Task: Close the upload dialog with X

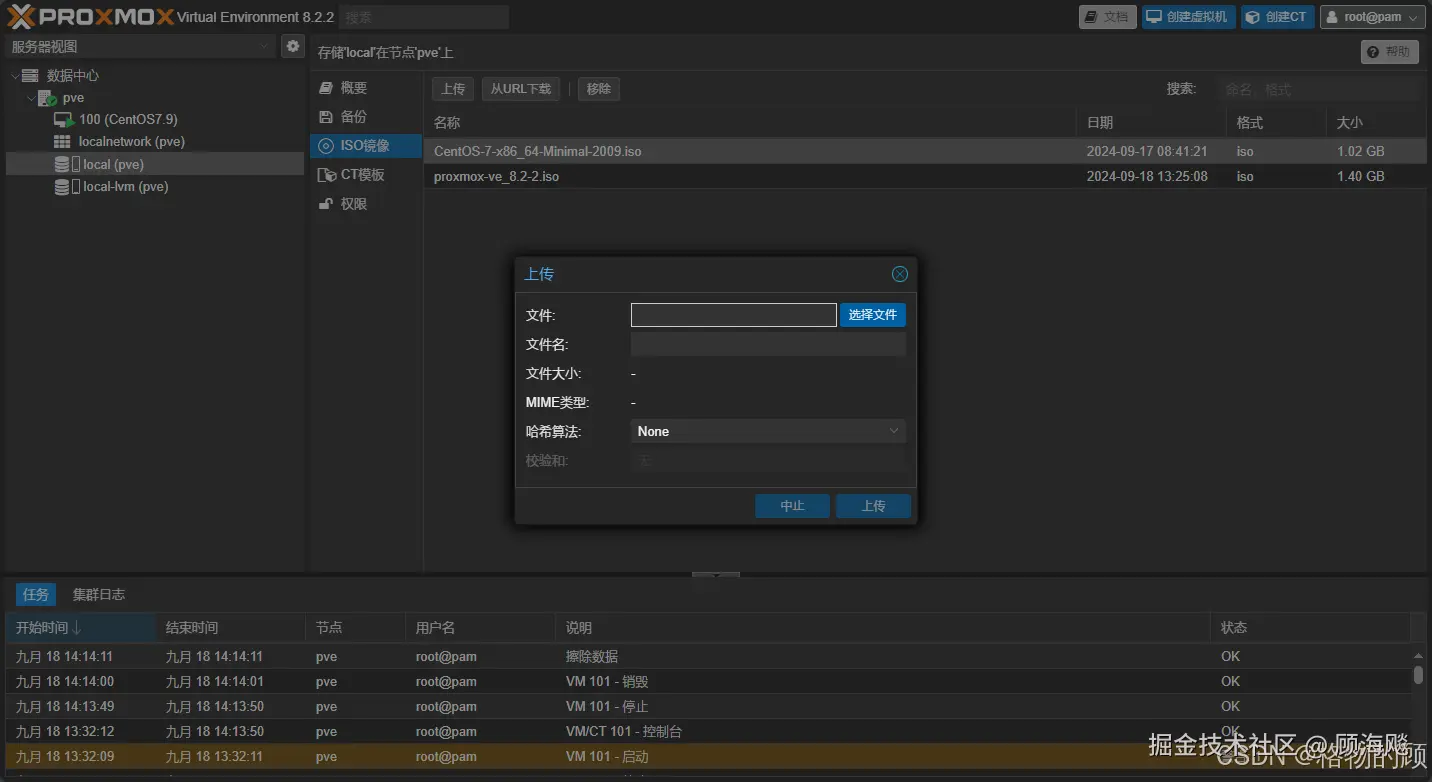Action: click(900, 274)
